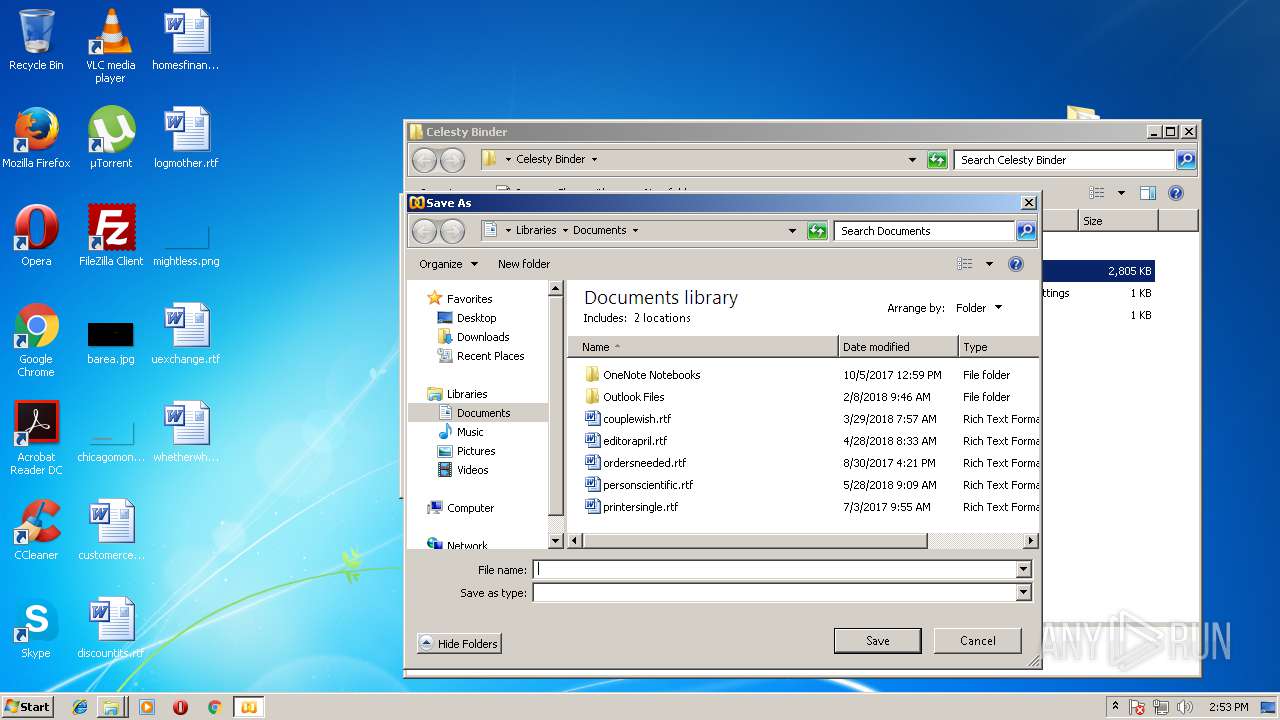This screenshot has height=720, width=1280.
Task: Open the help icon in Save As toolbar
Action: pos(1016,264)
